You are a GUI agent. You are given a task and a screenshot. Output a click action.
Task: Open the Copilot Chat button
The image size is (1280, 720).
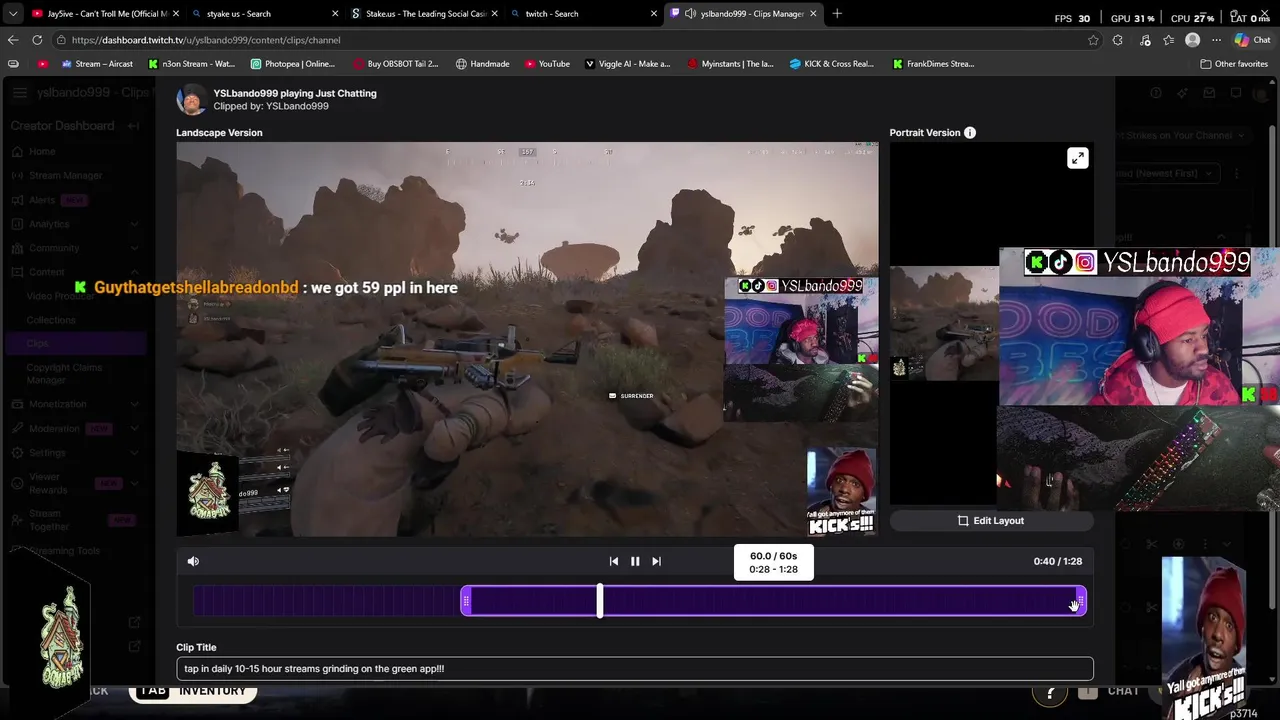(1252, 40)
